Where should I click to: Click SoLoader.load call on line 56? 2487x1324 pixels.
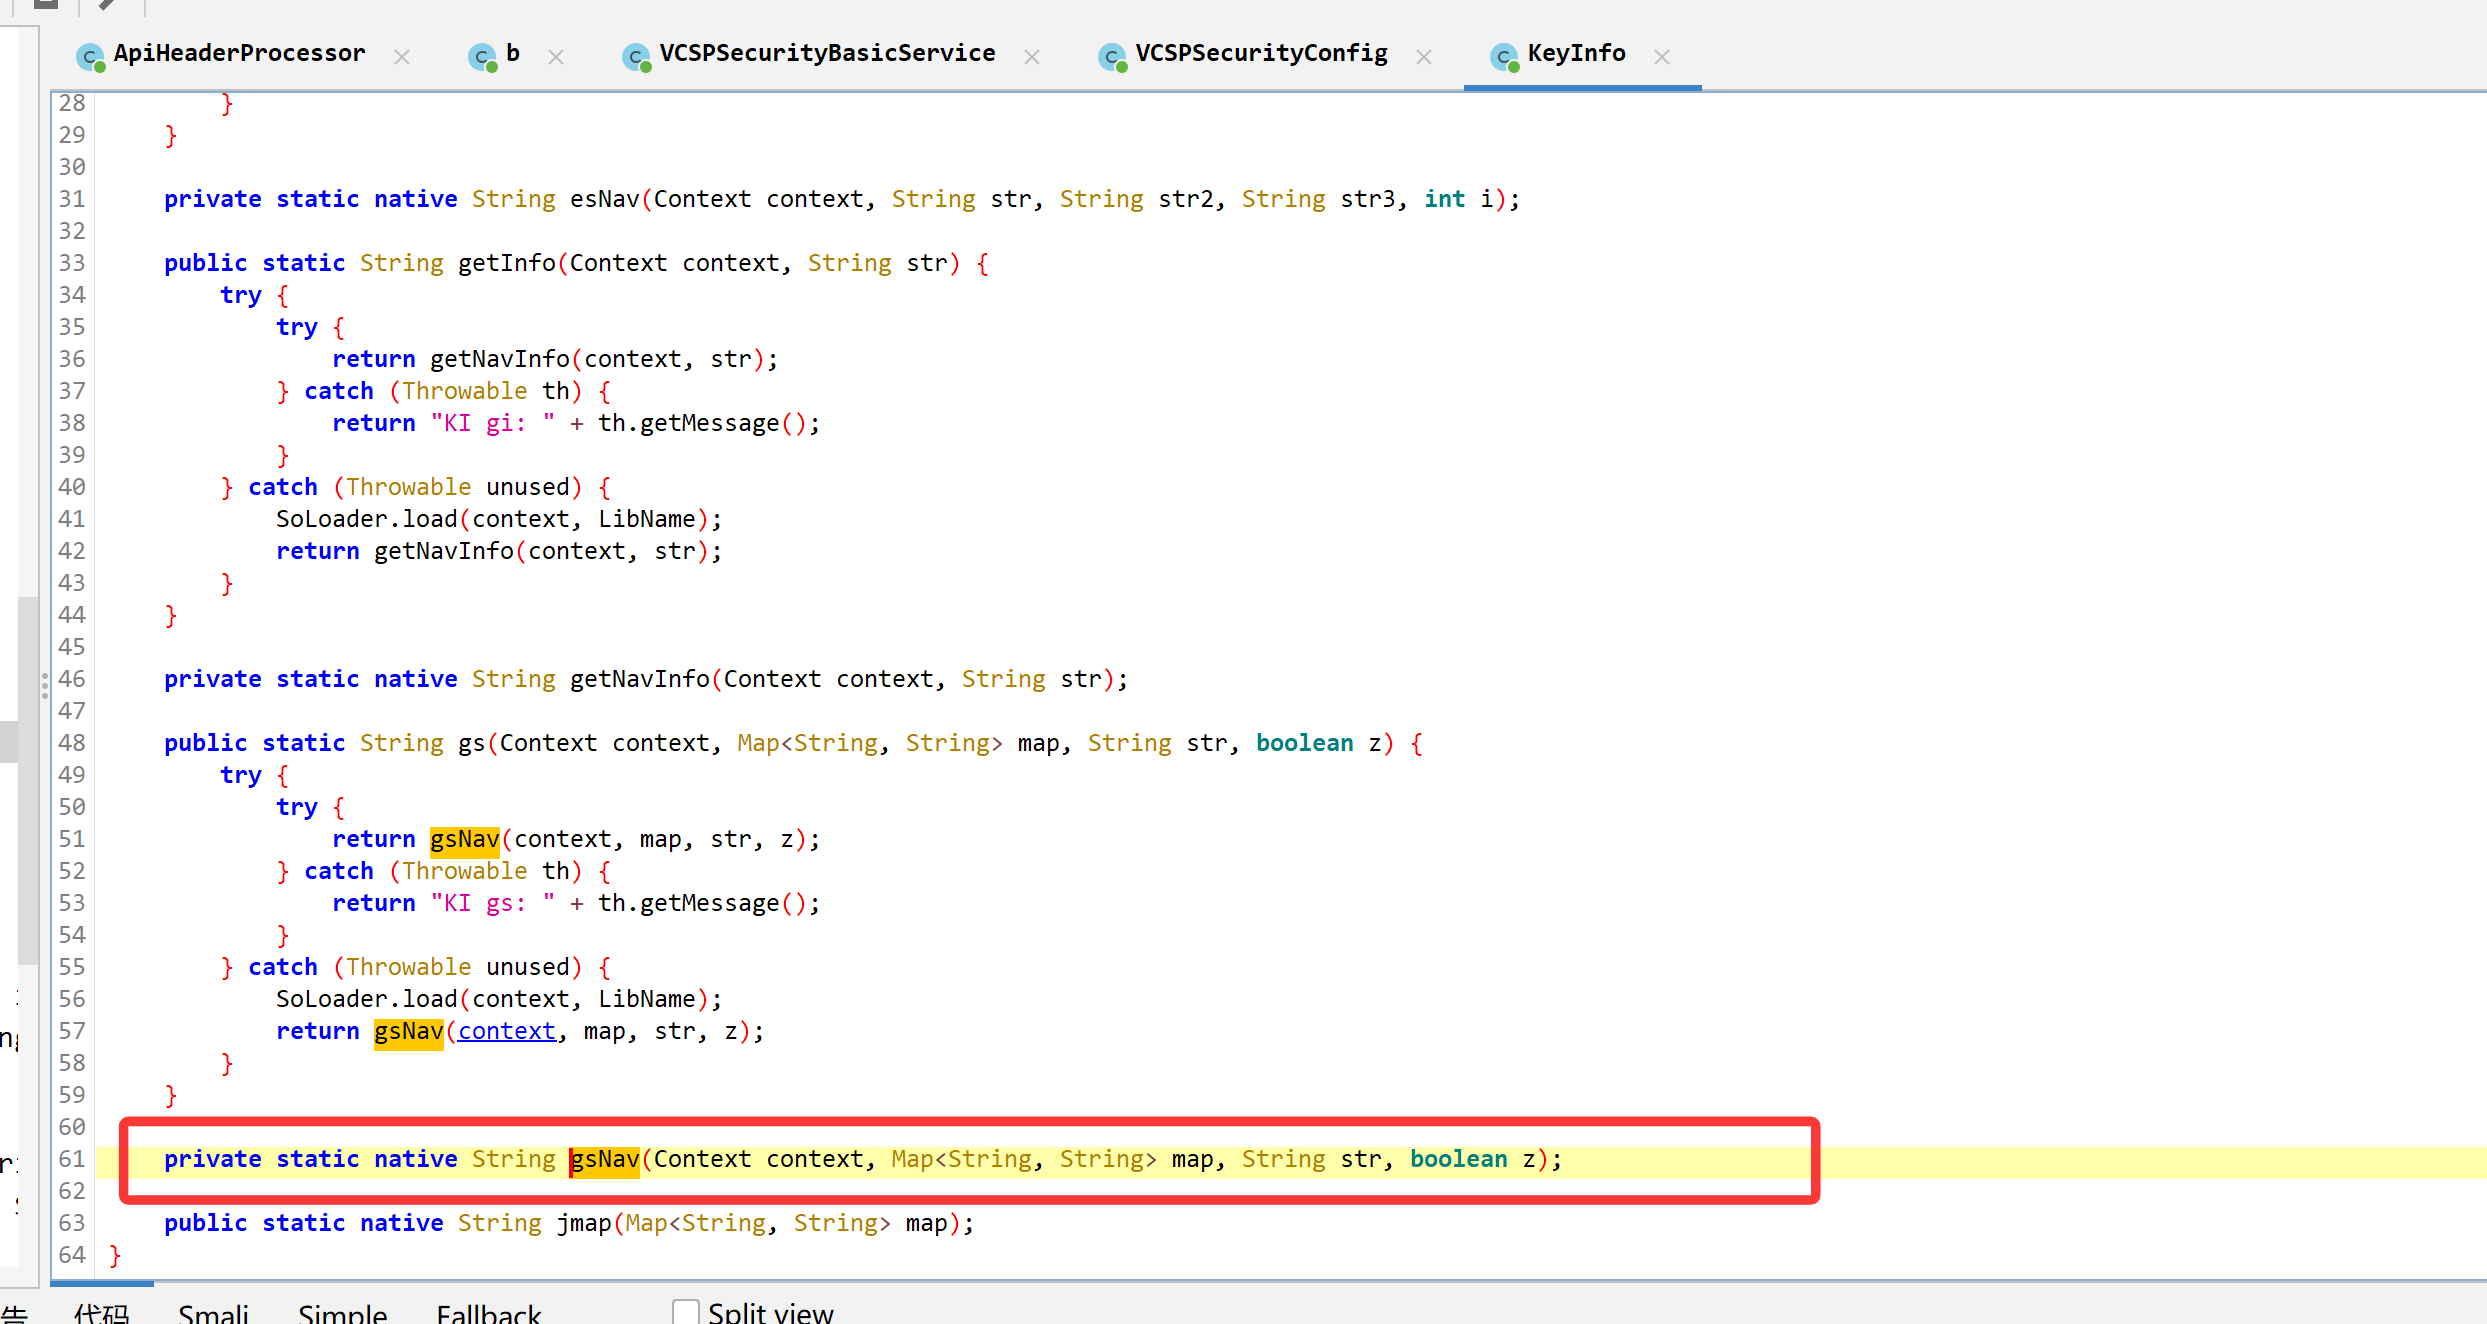point(367,999)
